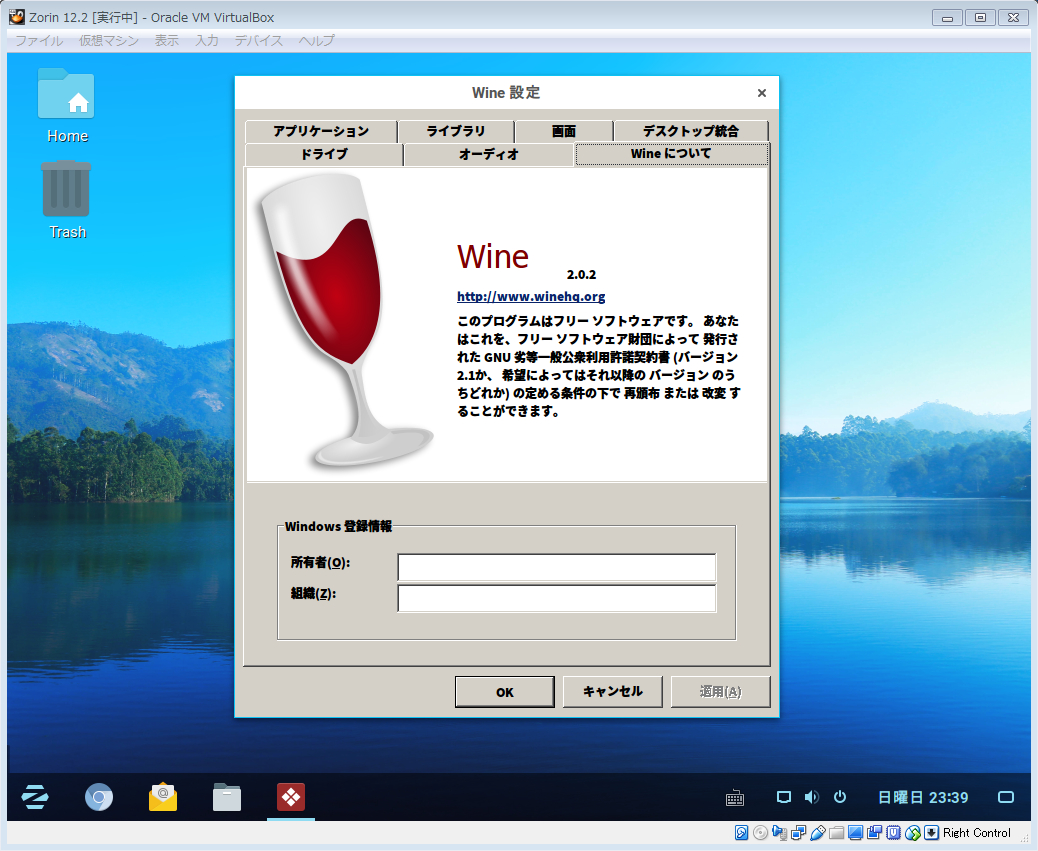1038x851 pixels.
Task: Open the file manager from the taskbar
Action: [x=227, y=797]
